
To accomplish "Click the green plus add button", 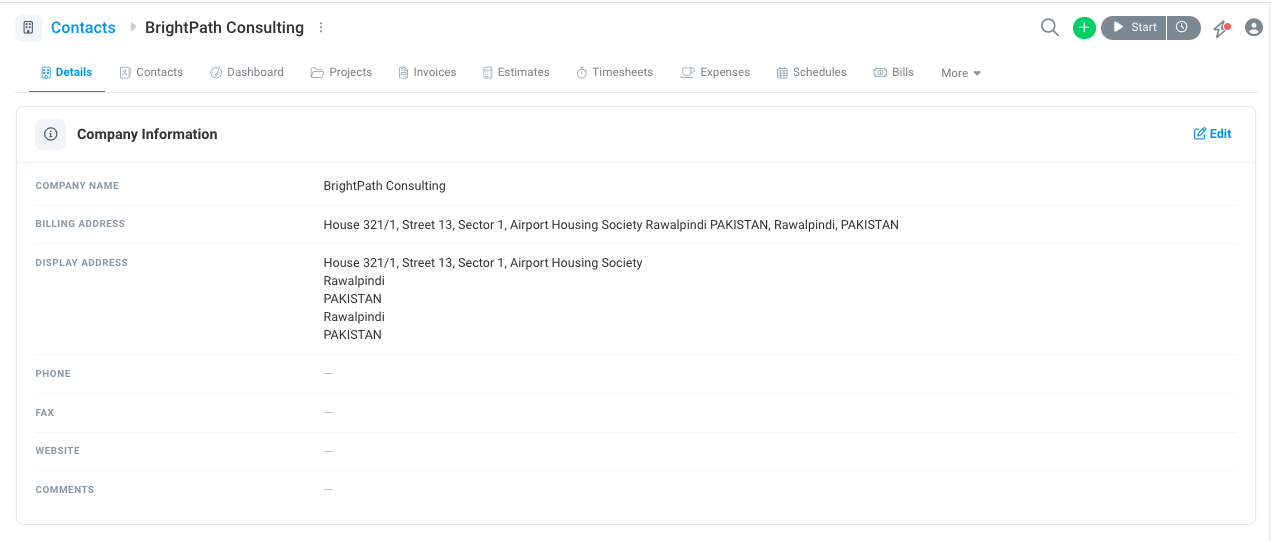I will pos(1084,28).
